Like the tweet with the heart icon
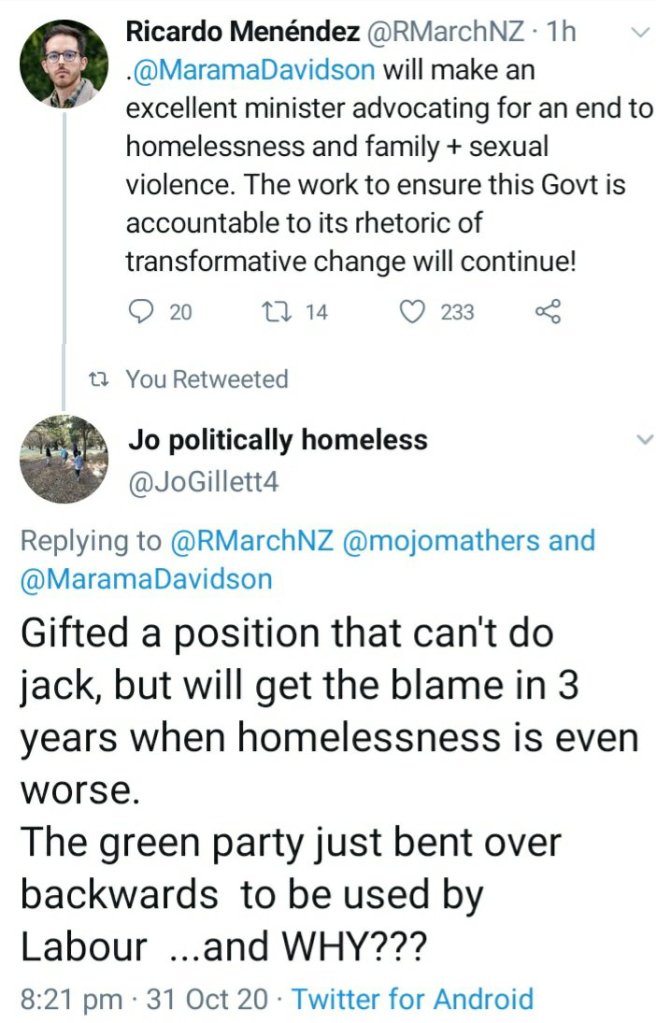The width and height of the screenshot is (656, 1023). pyautogui.click(x=411, y=312)
